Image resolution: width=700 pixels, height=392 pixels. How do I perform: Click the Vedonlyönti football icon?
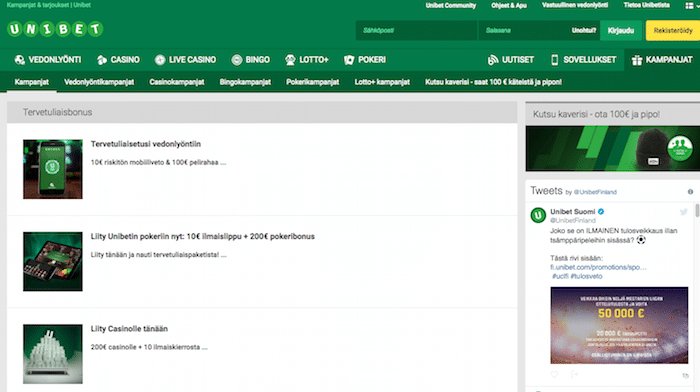point(20,60)
